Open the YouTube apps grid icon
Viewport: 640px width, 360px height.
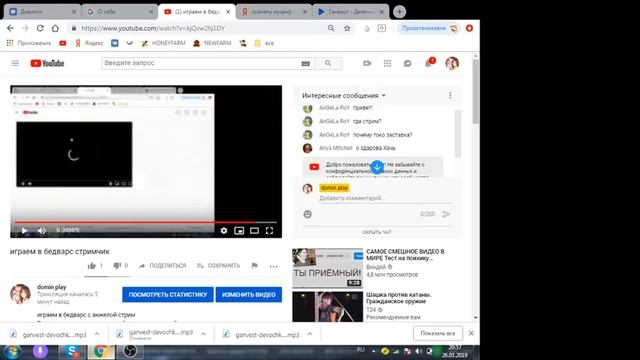pos(387,63)
